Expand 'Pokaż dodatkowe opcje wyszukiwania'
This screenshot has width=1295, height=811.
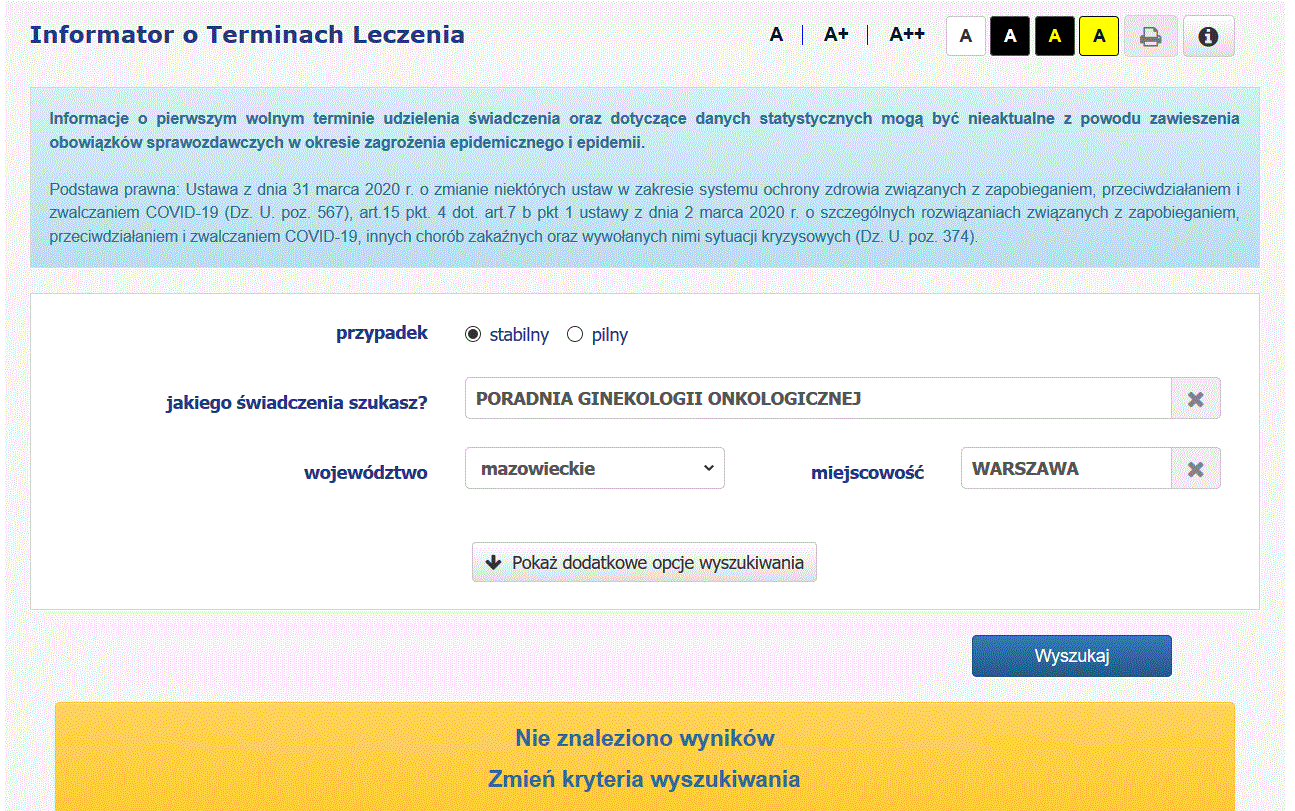[x=645, y=562]
